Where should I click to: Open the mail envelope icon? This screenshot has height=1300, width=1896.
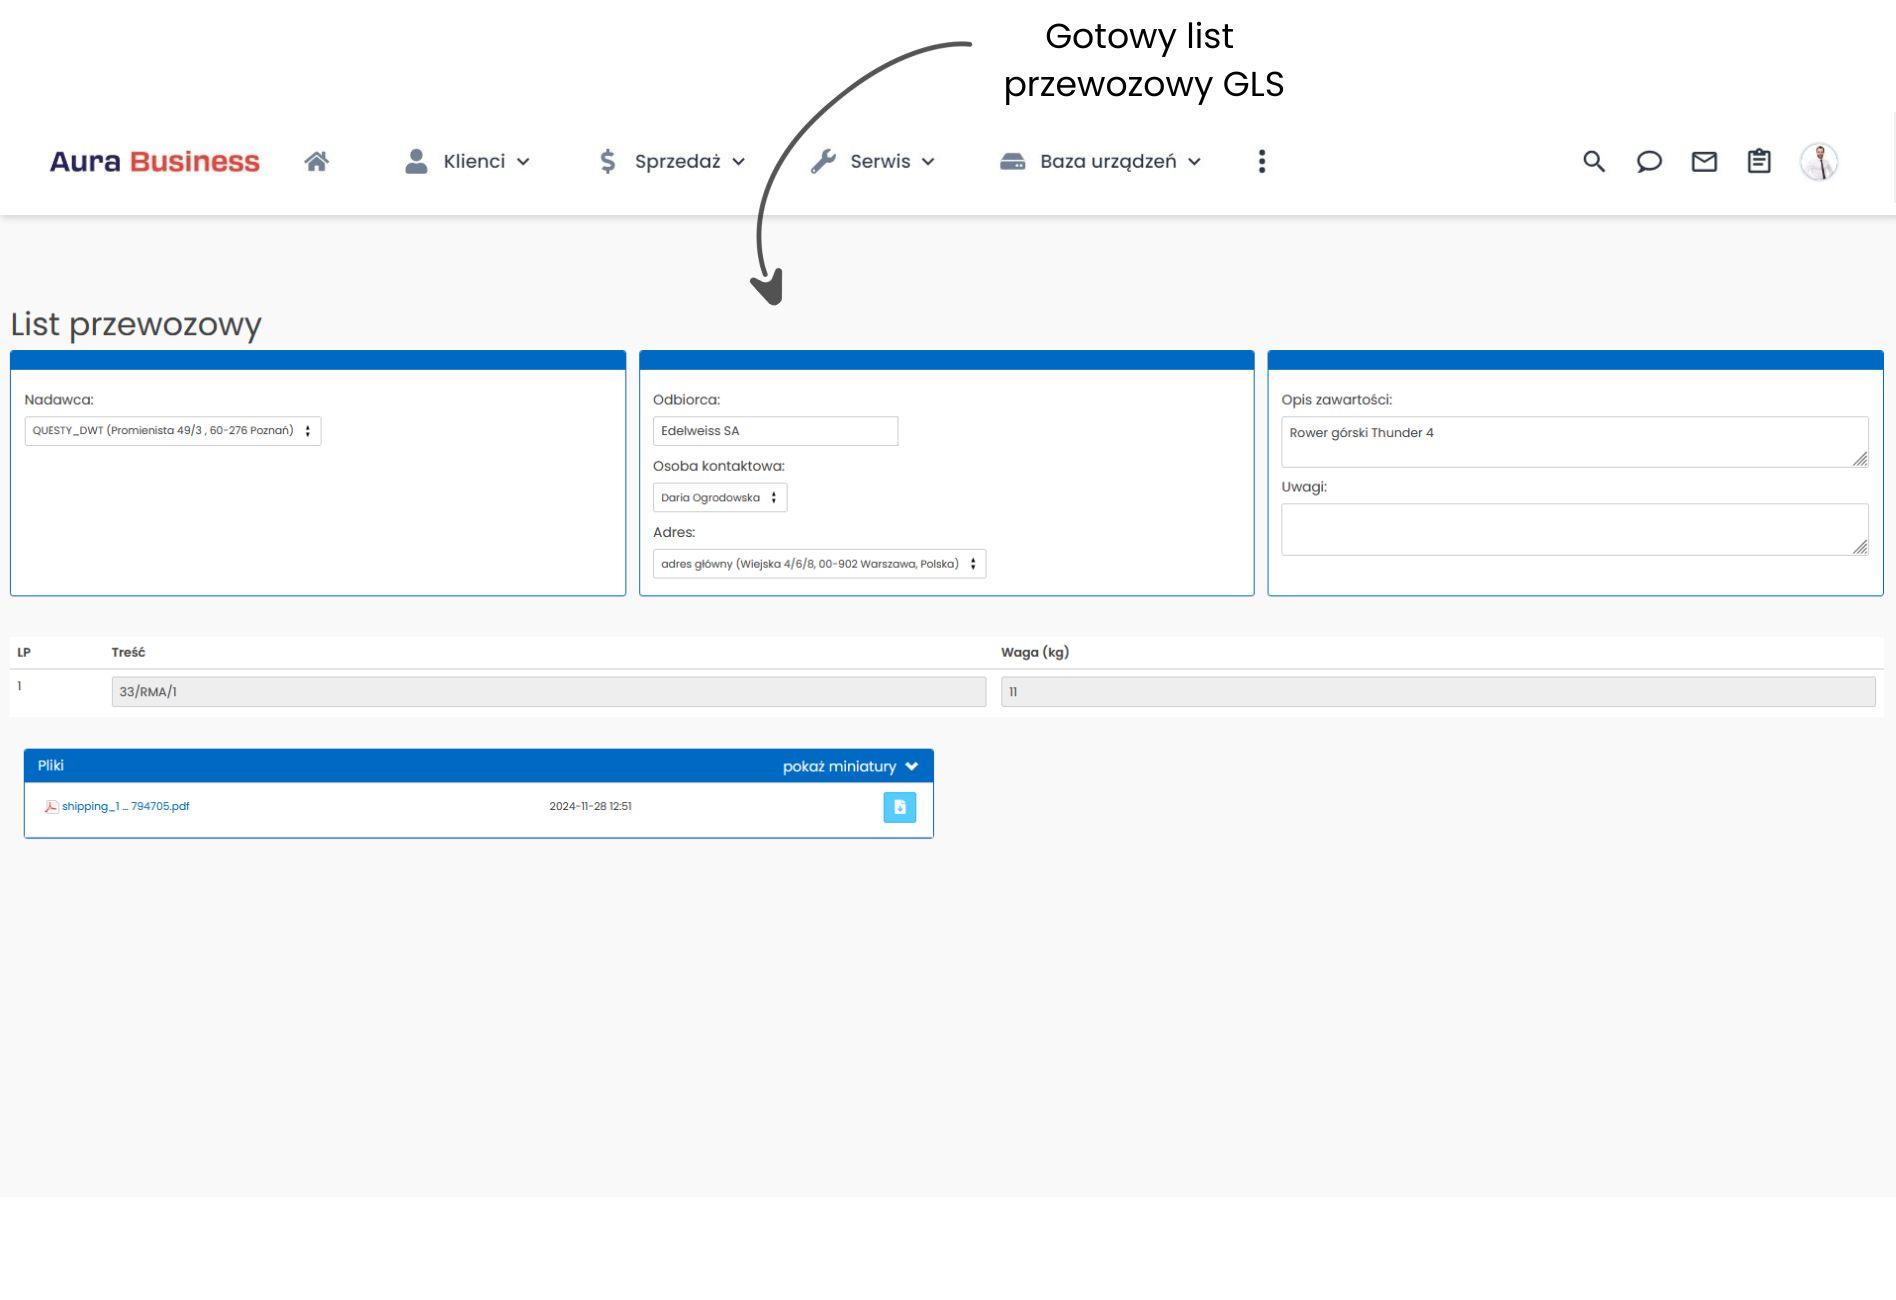coord(1704,161)
